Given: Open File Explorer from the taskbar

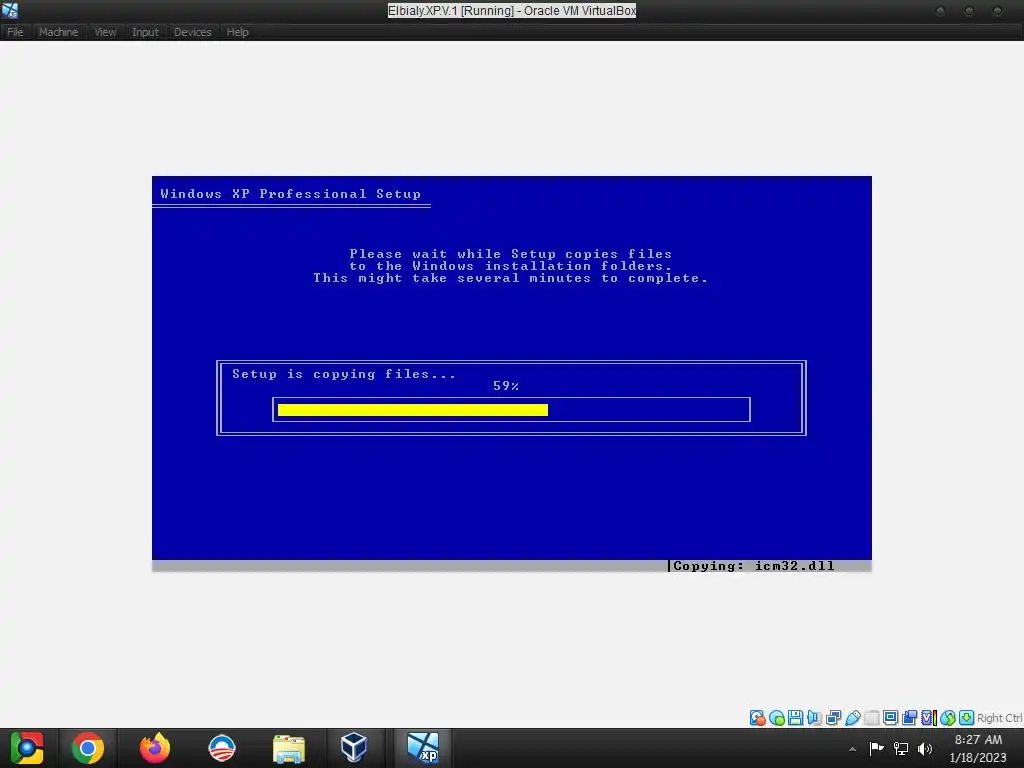Looking at the screenshot, I should [x=289, y=748].
